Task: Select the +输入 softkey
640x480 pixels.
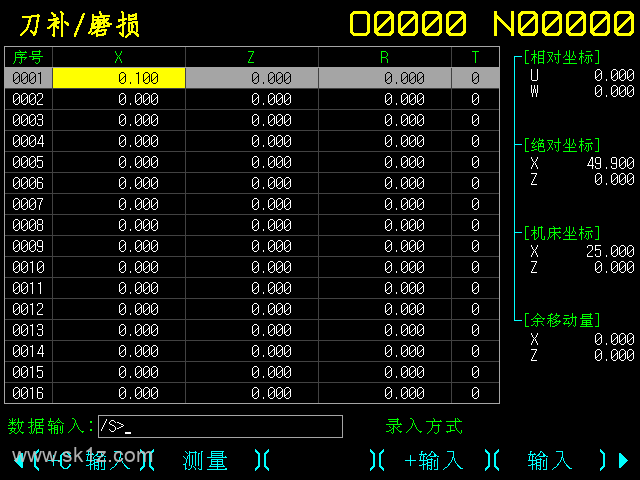Action: (433, 460)
